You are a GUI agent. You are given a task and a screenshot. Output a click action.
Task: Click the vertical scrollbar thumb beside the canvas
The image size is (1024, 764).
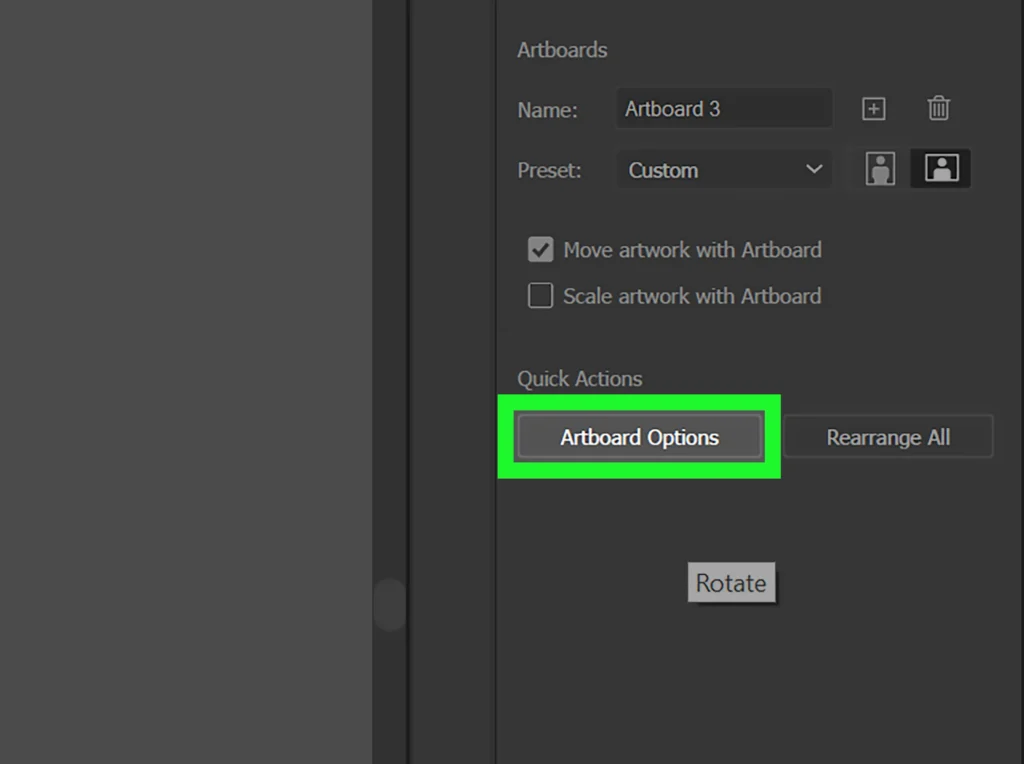389,605
